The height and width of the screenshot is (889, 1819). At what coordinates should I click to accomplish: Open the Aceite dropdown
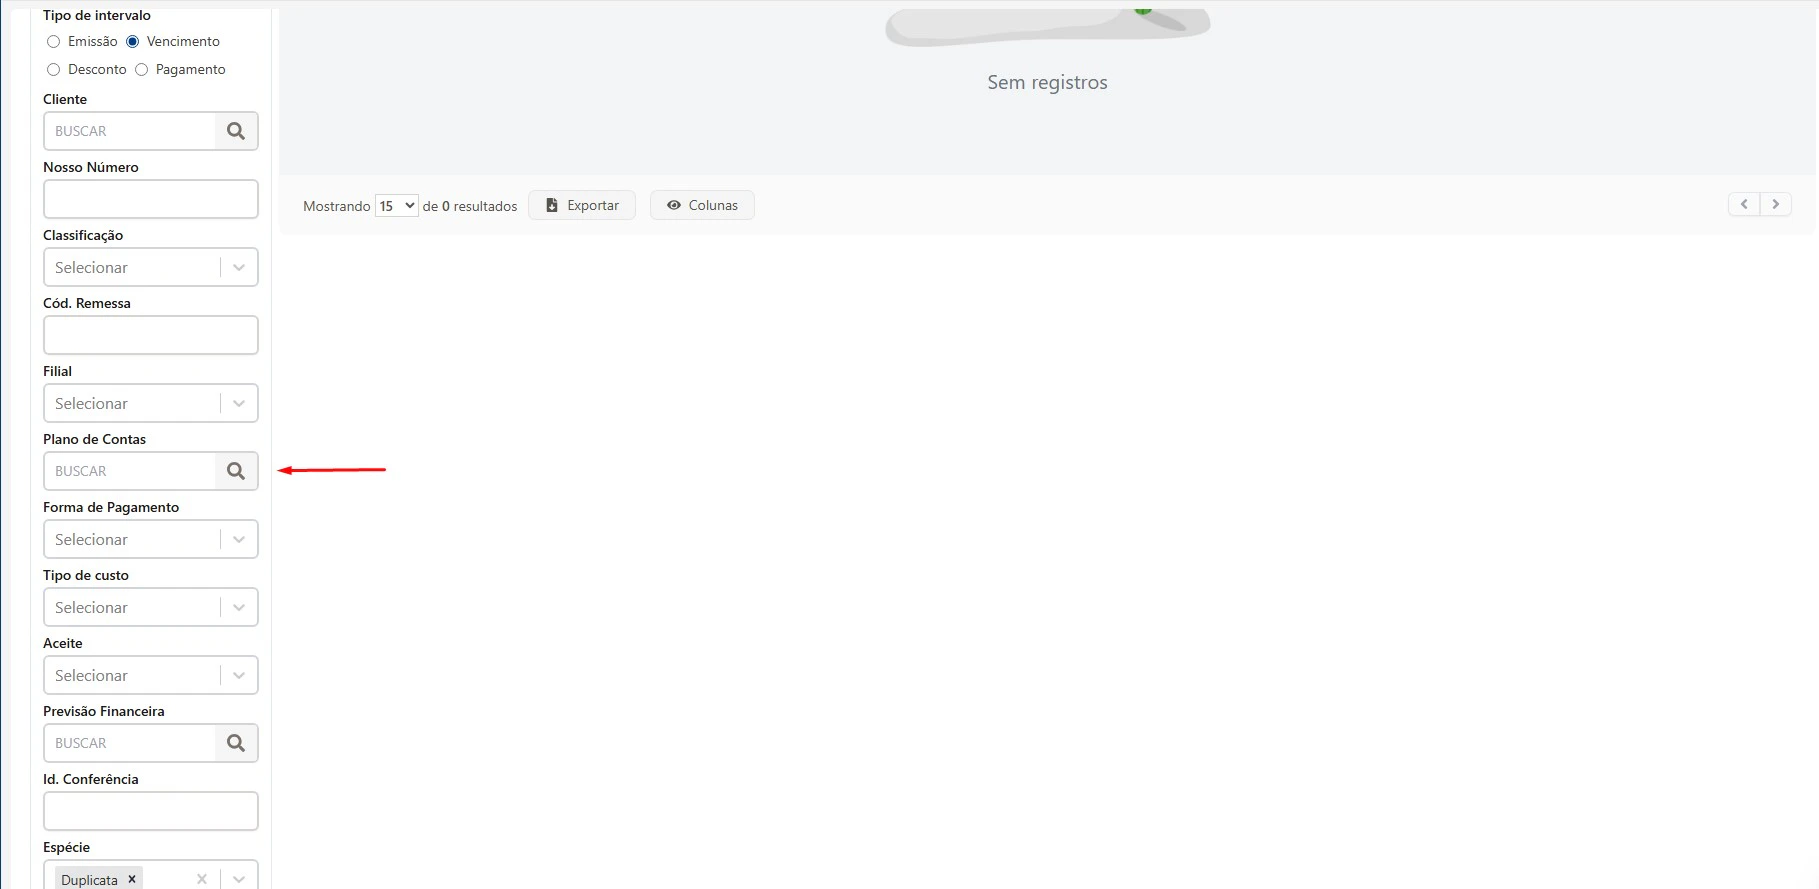pos(151,675)
